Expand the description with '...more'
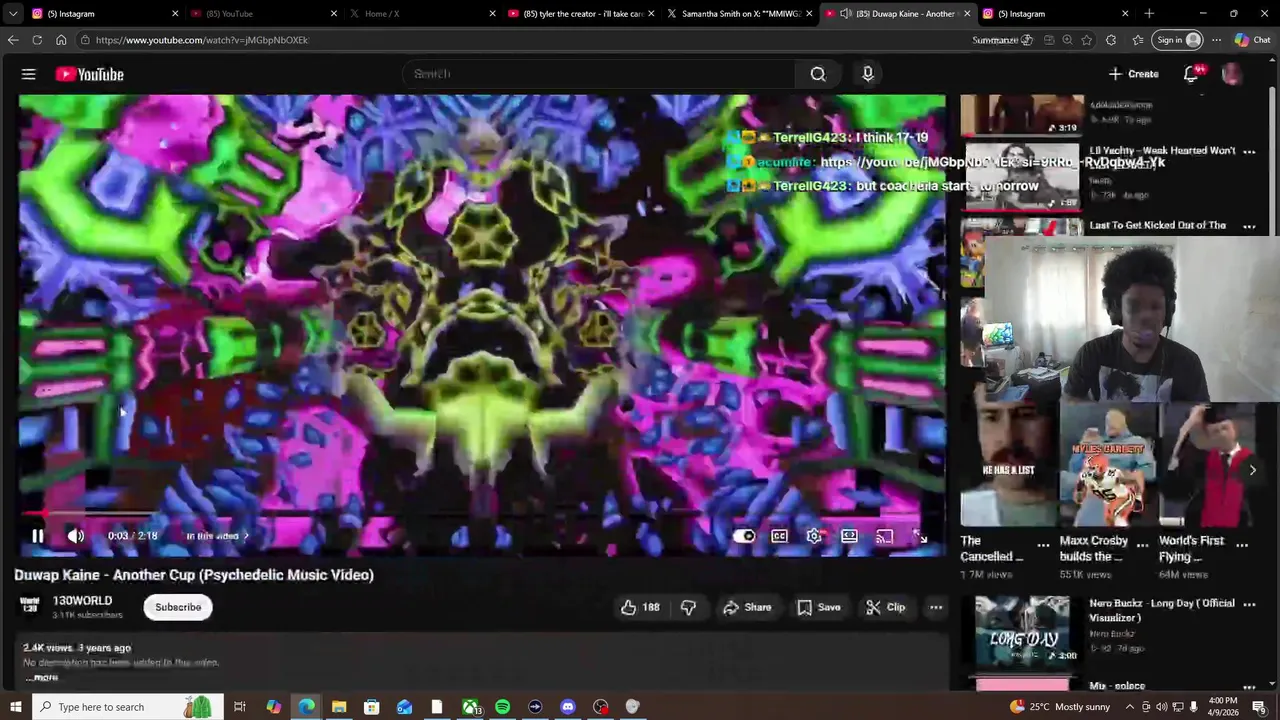This screenshot has width=1280, height=720. click(42, 677)
